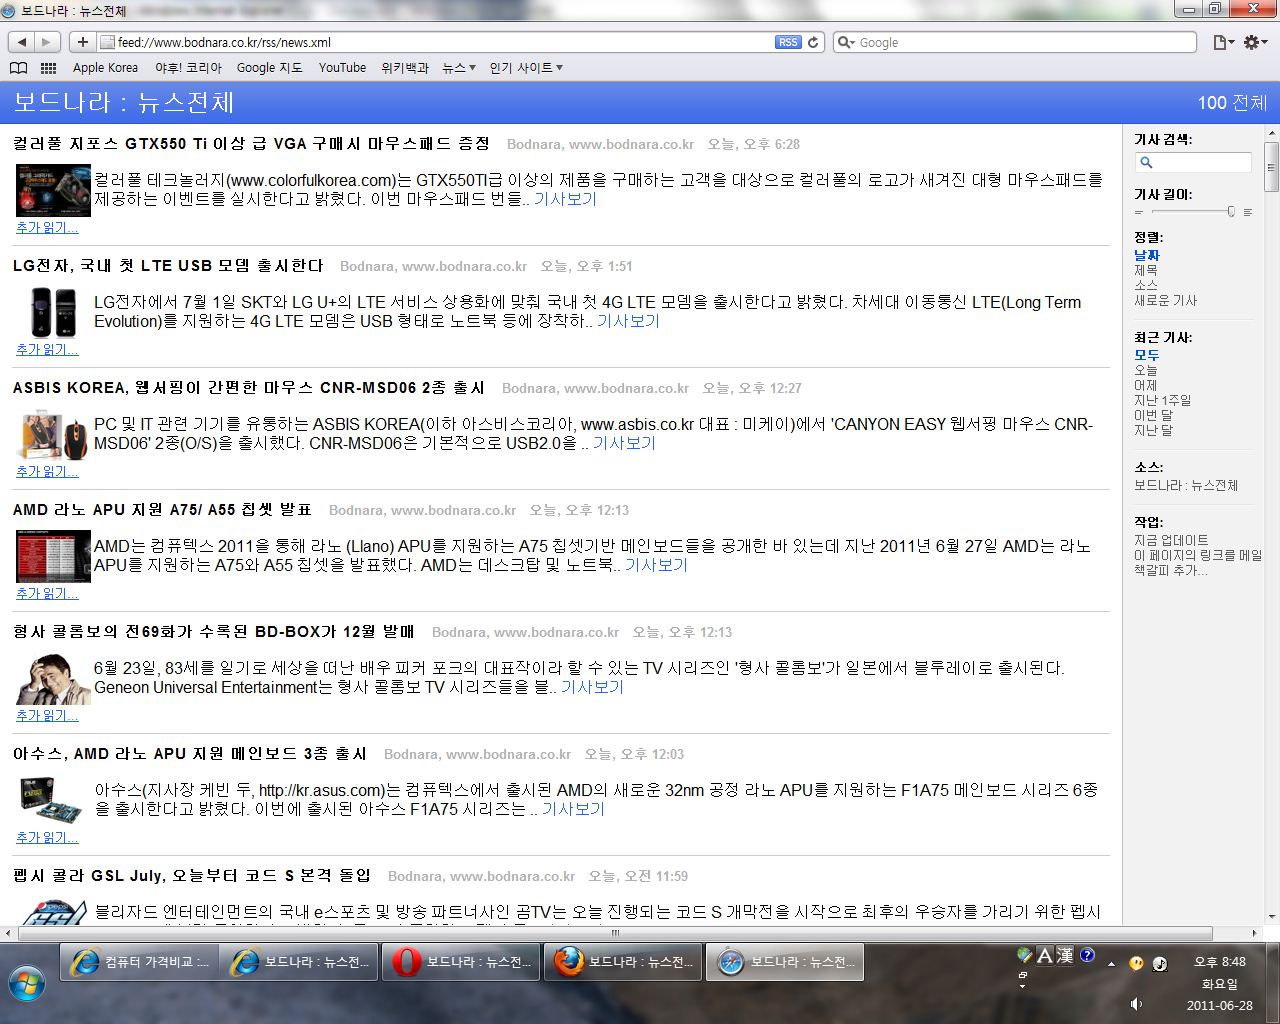Switch to Internet Explorer 보드나라 taskbar button

300,962
